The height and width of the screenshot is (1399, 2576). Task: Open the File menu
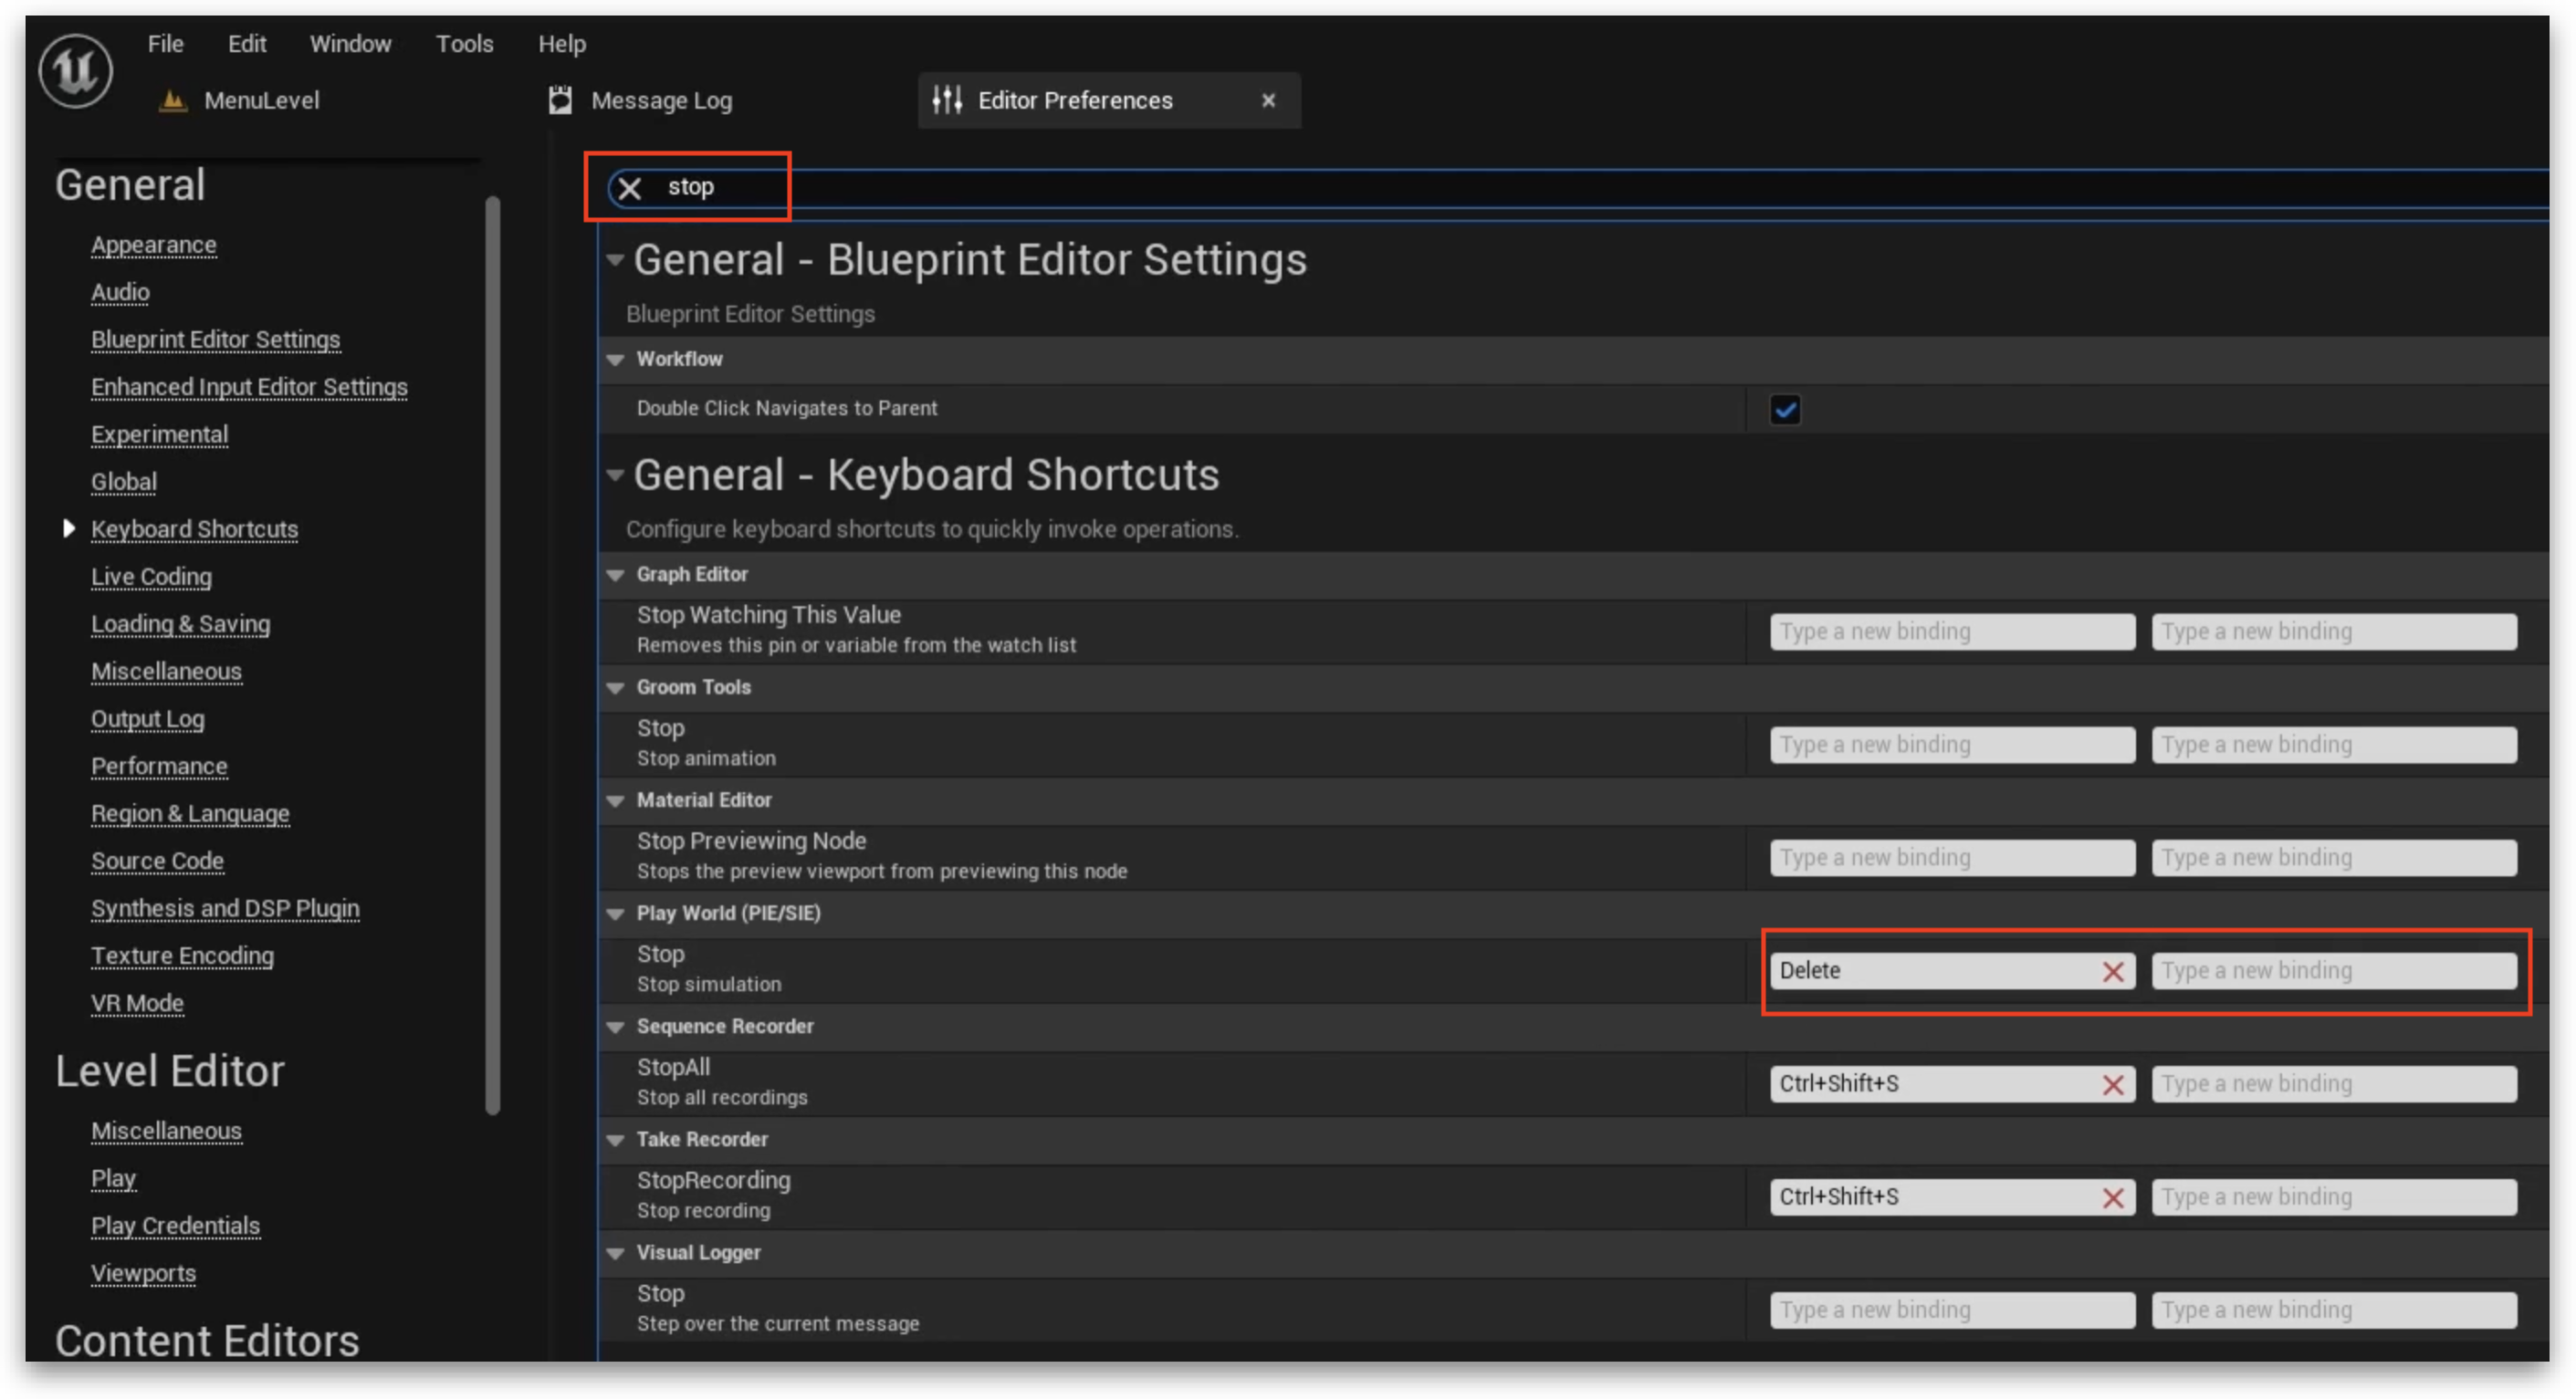pos(165,43)
